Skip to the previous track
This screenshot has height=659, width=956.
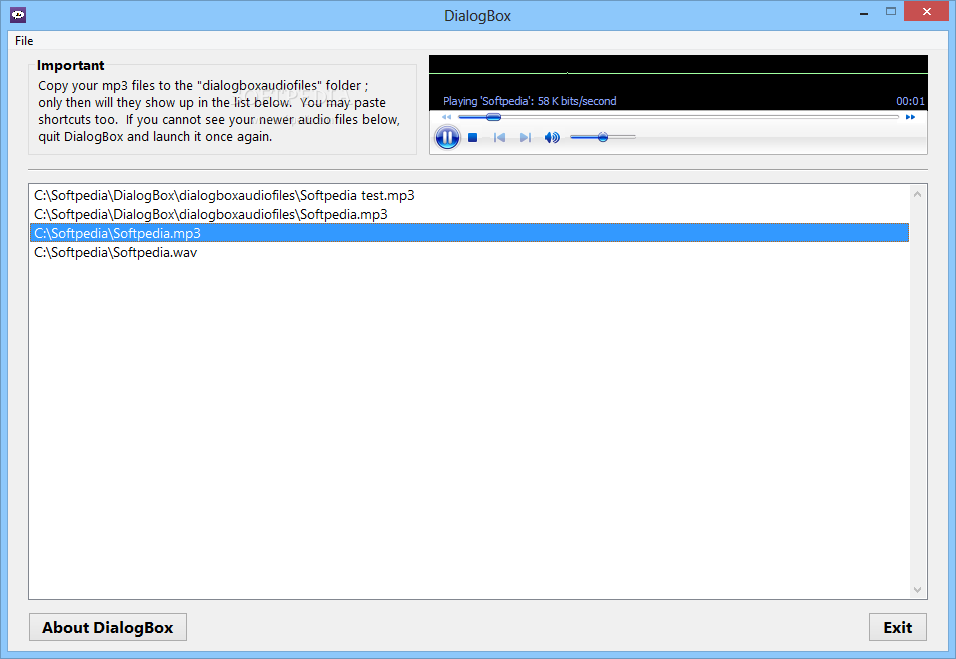(499, 138)
